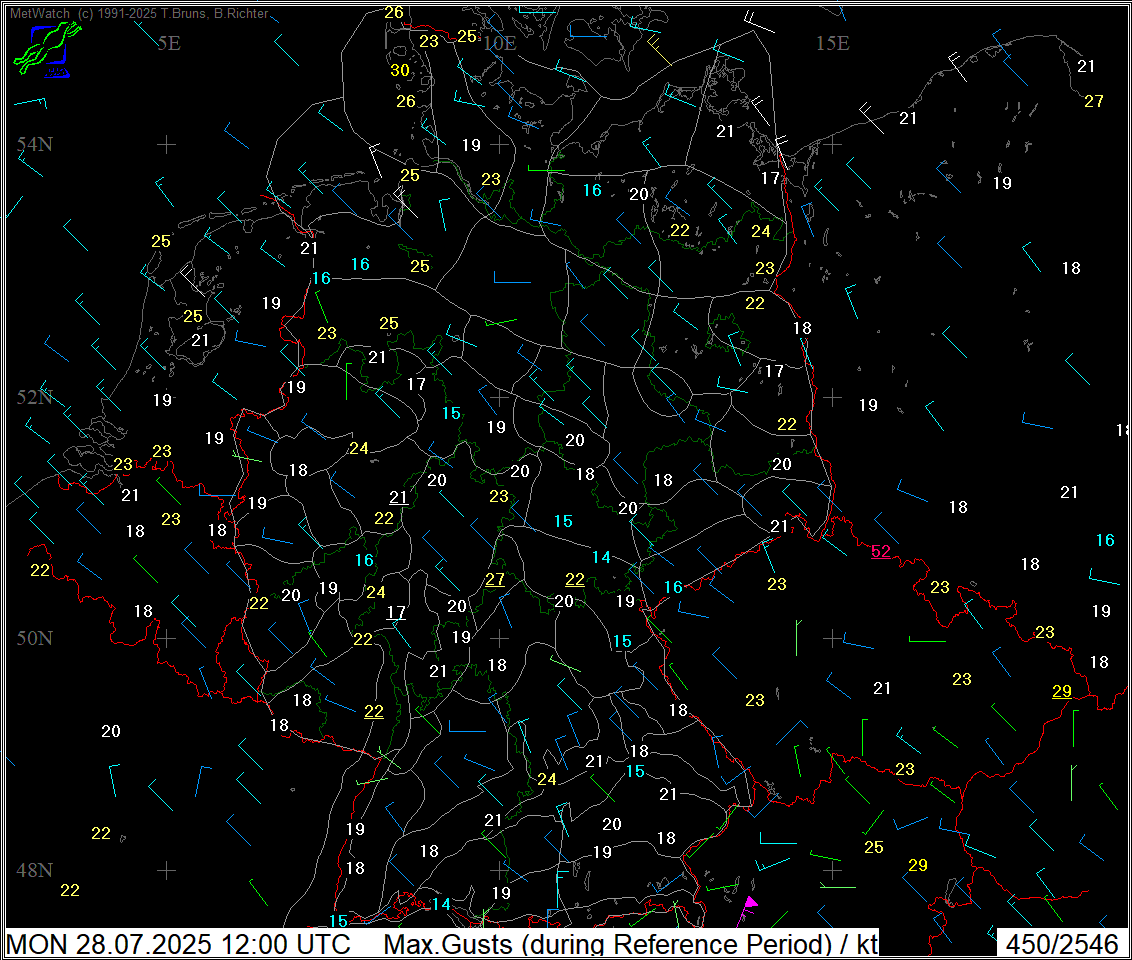
Task: Select the 50N latitude label
Action: pyautogui.click(x=35, y=638)
